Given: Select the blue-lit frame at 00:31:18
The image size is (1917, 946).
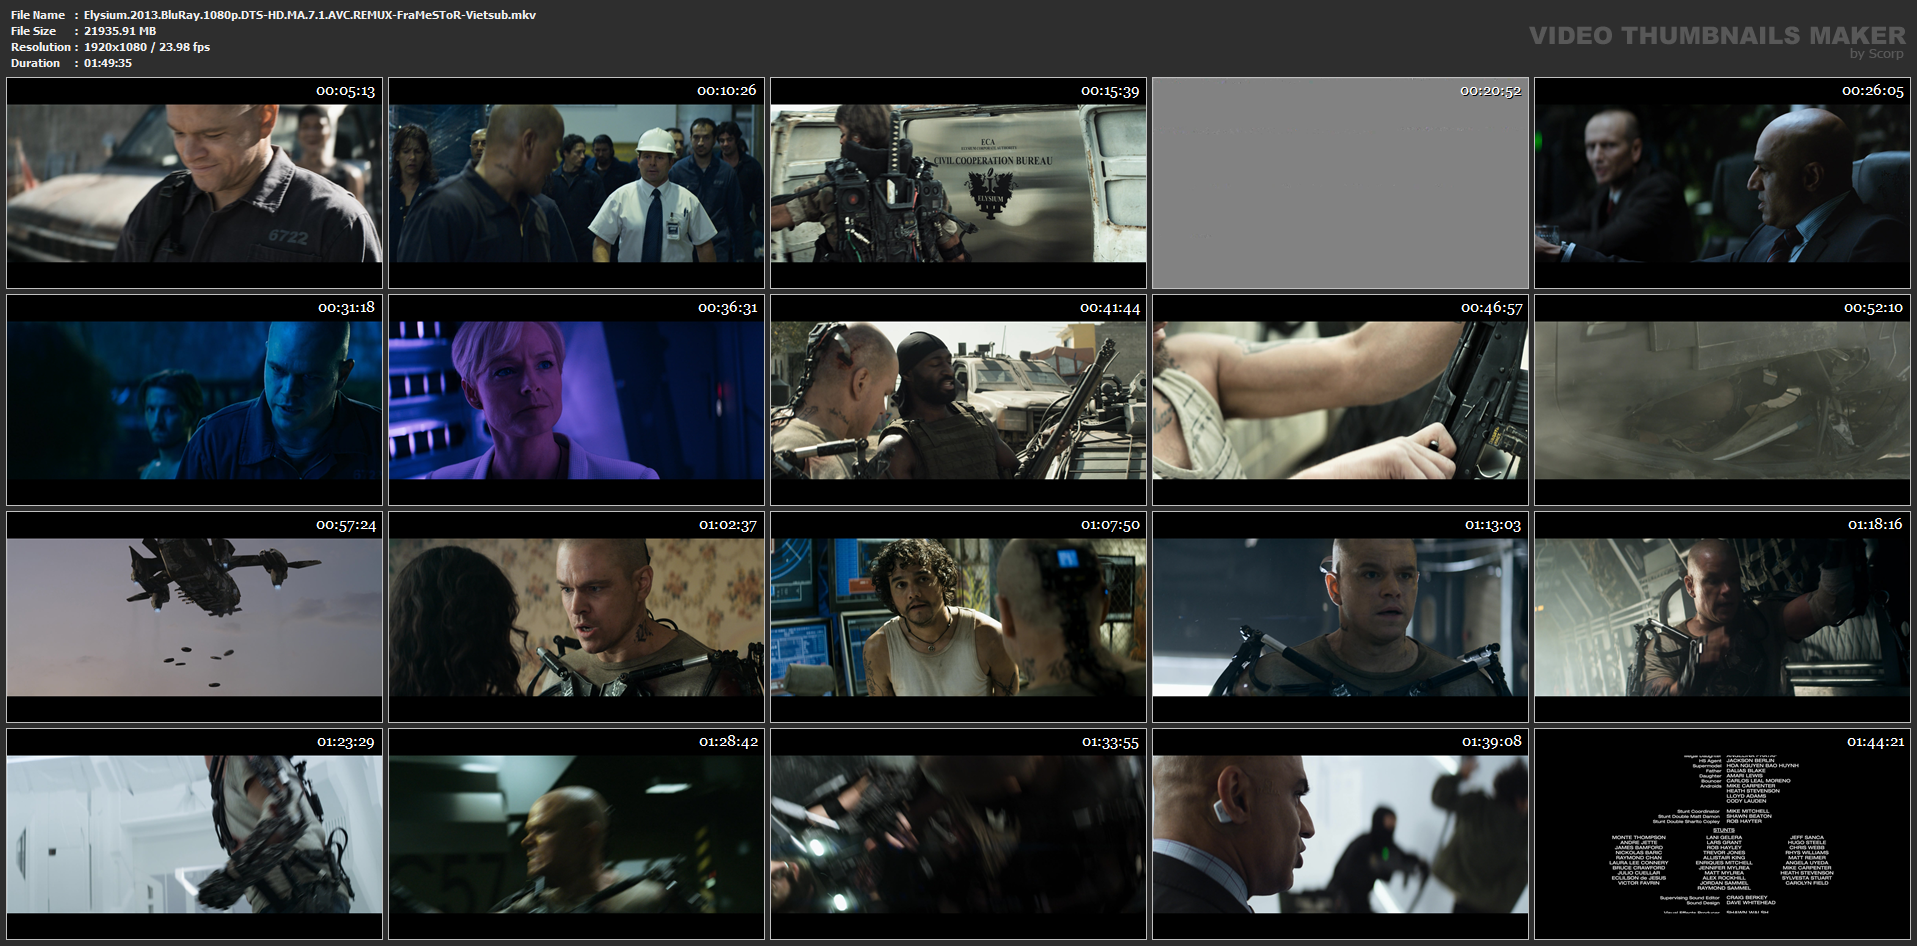Looking at the screenshot, I should click(x=195, y=400).
